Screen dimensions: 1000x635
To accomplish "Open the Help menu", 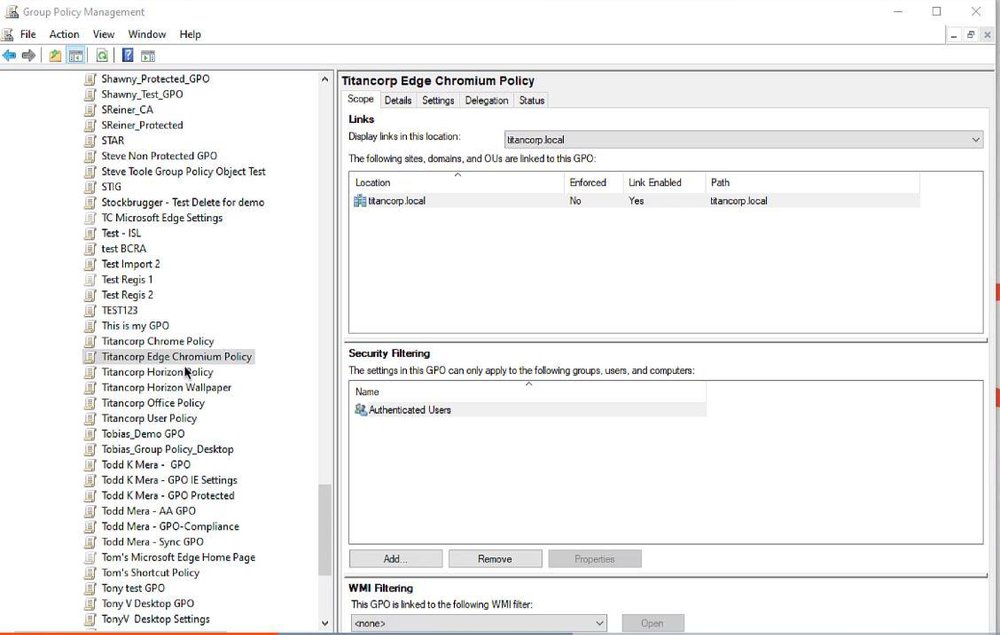I will tap(190, 34).
